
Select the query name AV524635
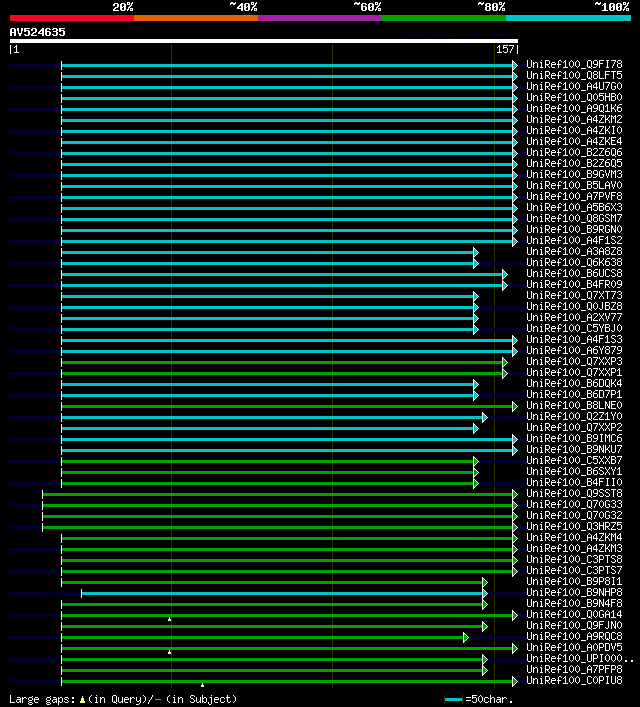[37, 32]
